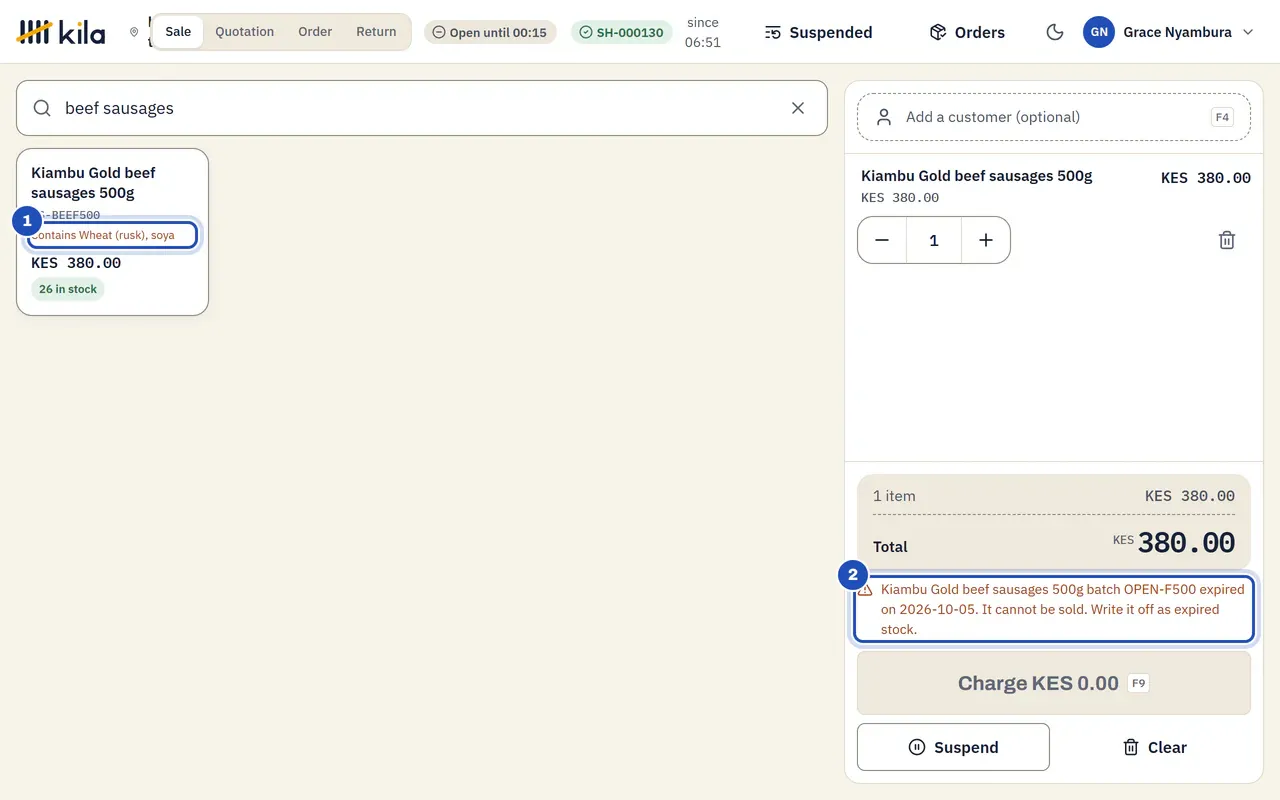Click the expired batch warning message
This screenshot has height=800, width=1280.
1054,609
